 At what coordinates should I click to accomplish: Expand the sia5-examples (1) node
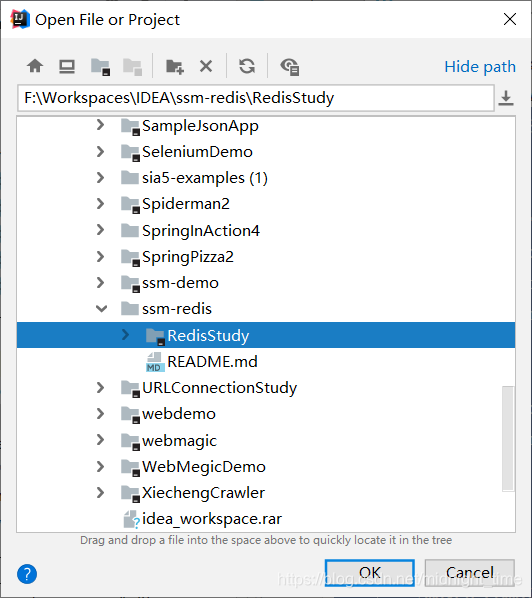100,177
